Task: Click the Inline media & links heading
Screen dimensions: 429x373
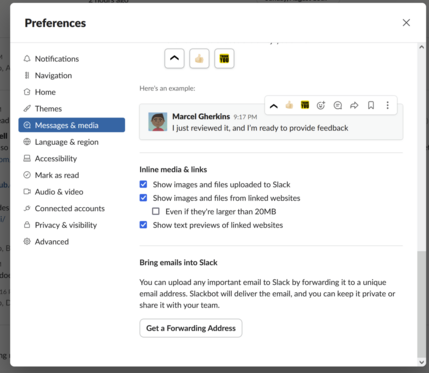Action: pyautogui.click(x=173, y=169)
